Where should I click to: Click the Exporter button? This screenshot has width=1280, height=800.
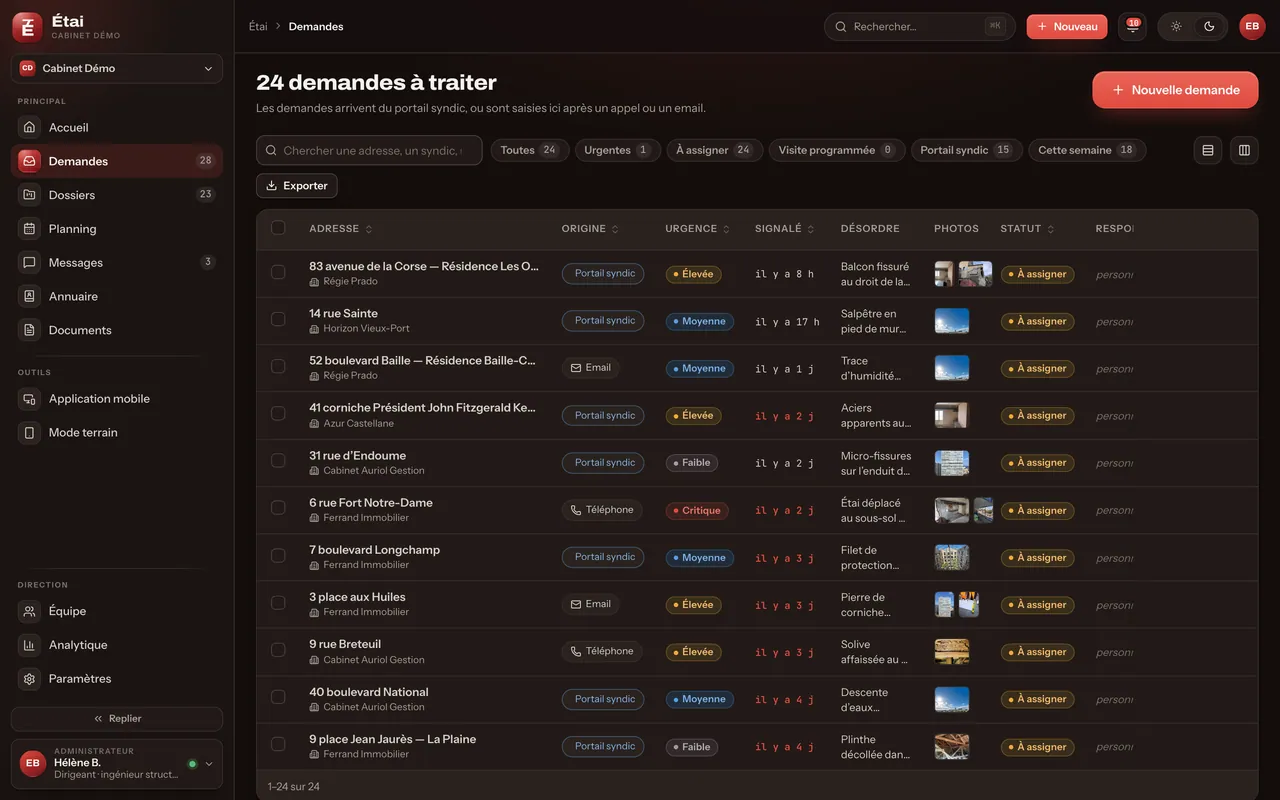(297, 186)
